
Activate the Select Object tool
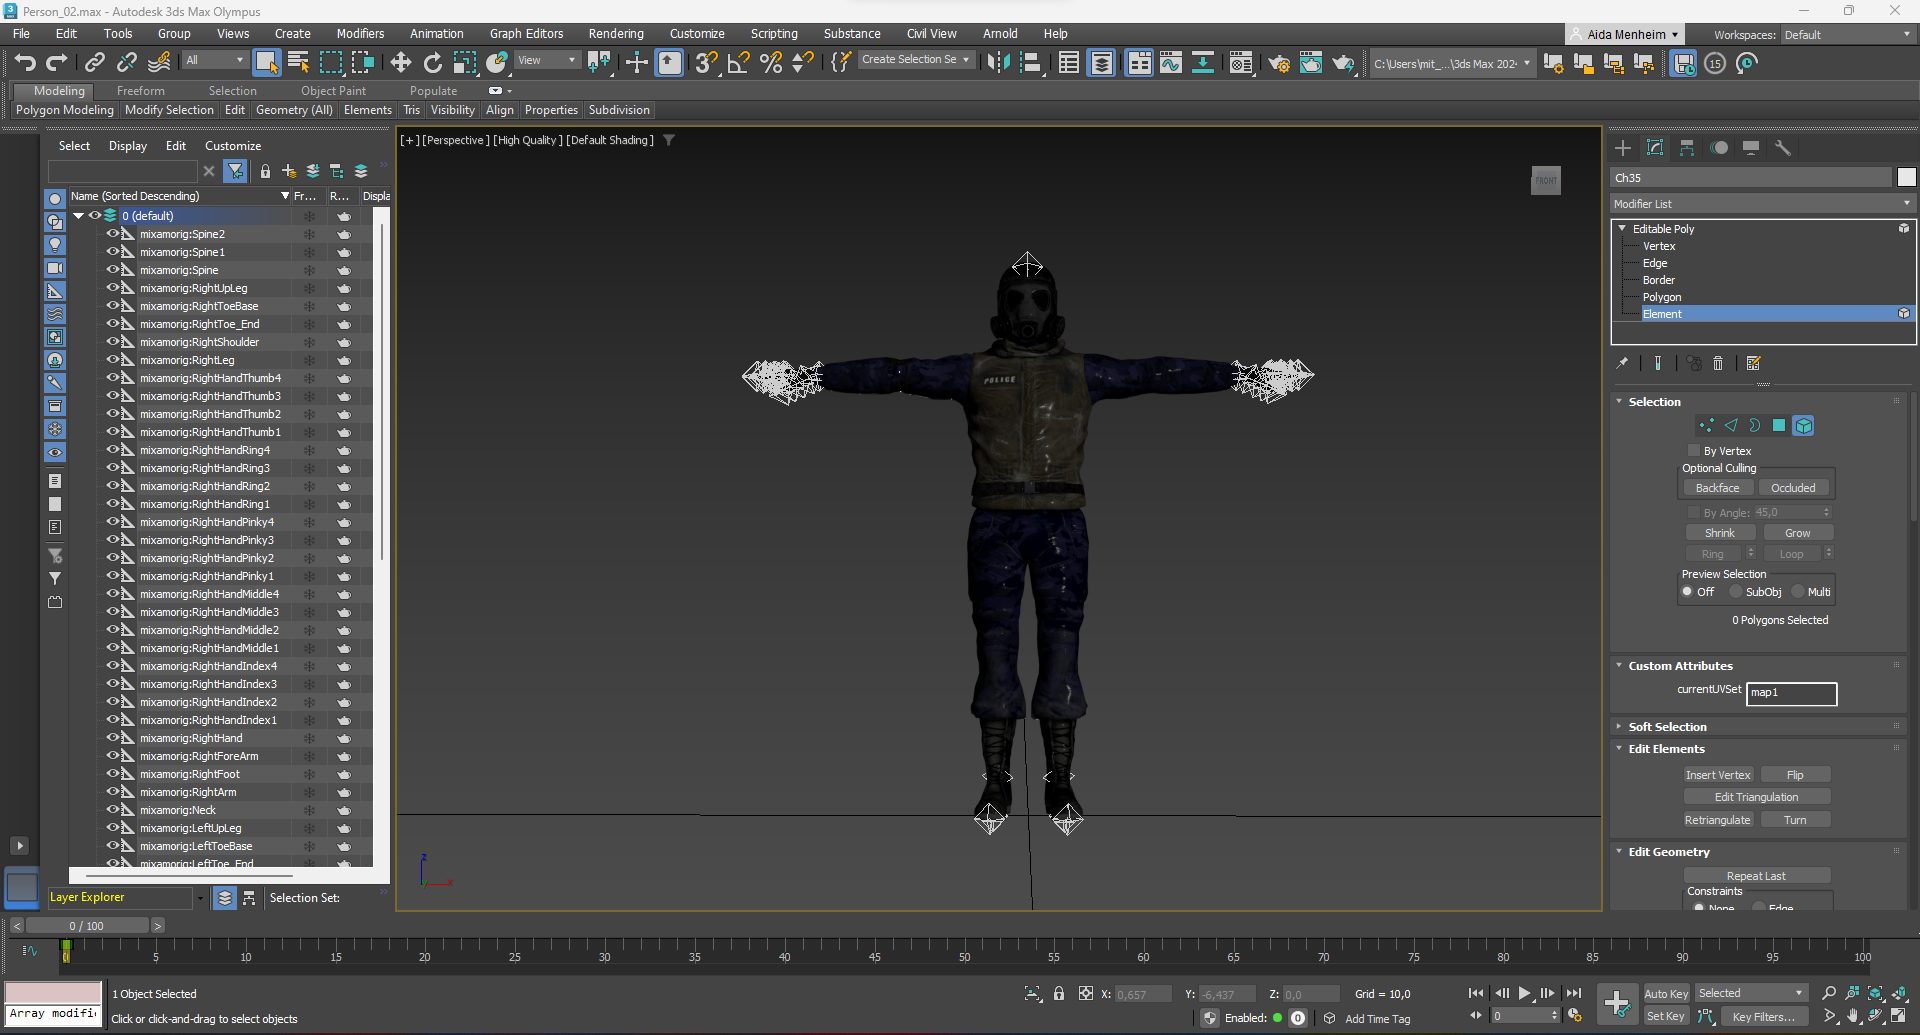(x=266, y=63)
